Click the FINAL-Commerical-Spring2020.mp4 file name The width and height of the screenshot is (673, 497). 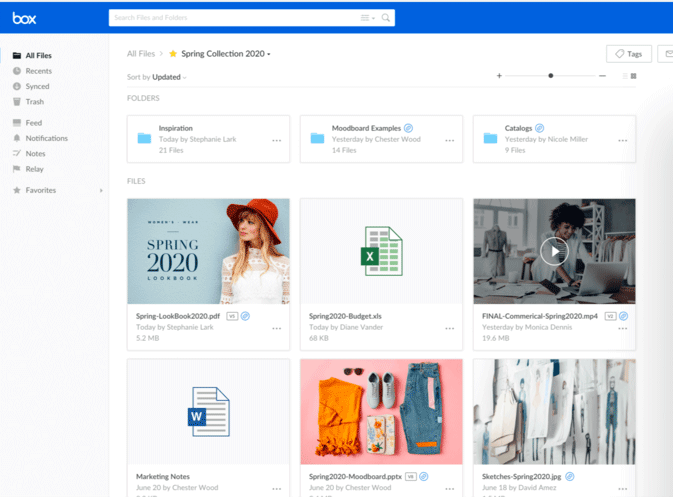[x=540, y=316]
